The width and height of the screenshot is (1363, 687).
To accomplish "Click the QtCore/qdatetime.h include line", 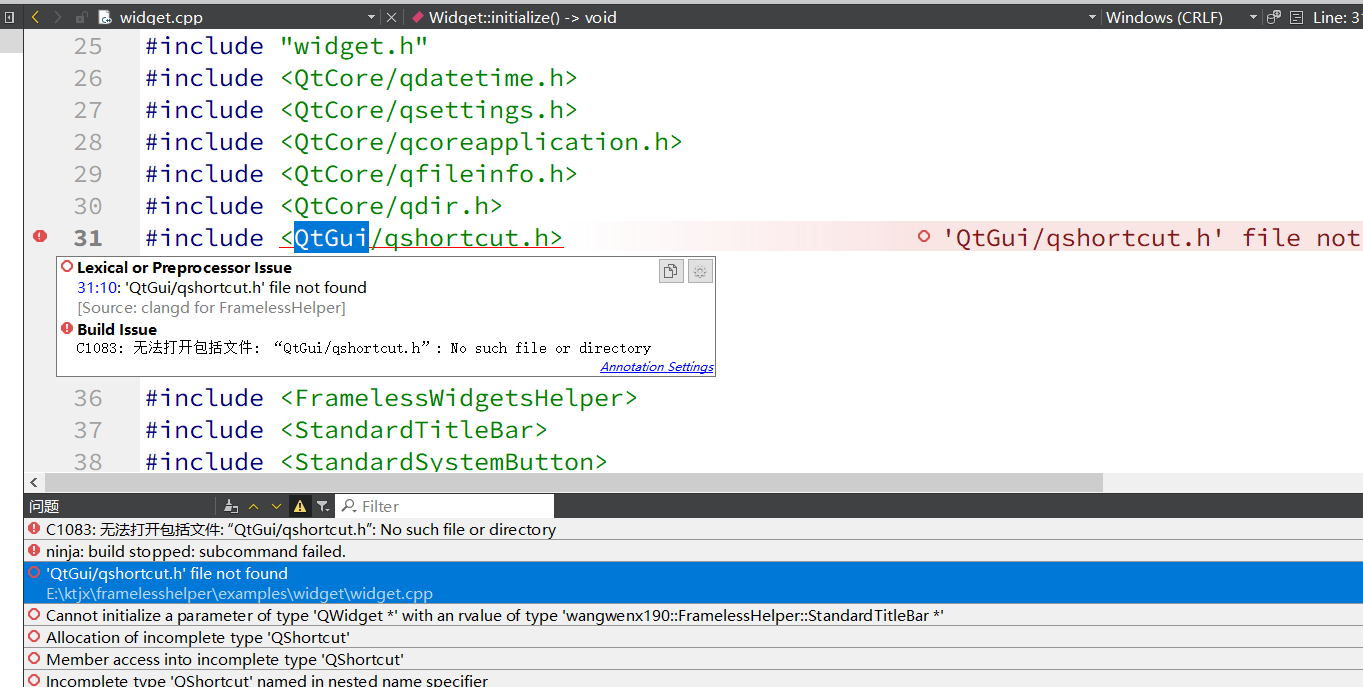I will point(361,78).
